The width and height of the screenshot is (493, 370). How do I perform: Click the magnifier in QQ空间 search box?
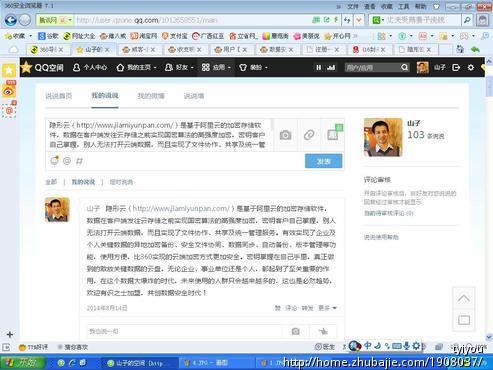click(x=404, y=68)
